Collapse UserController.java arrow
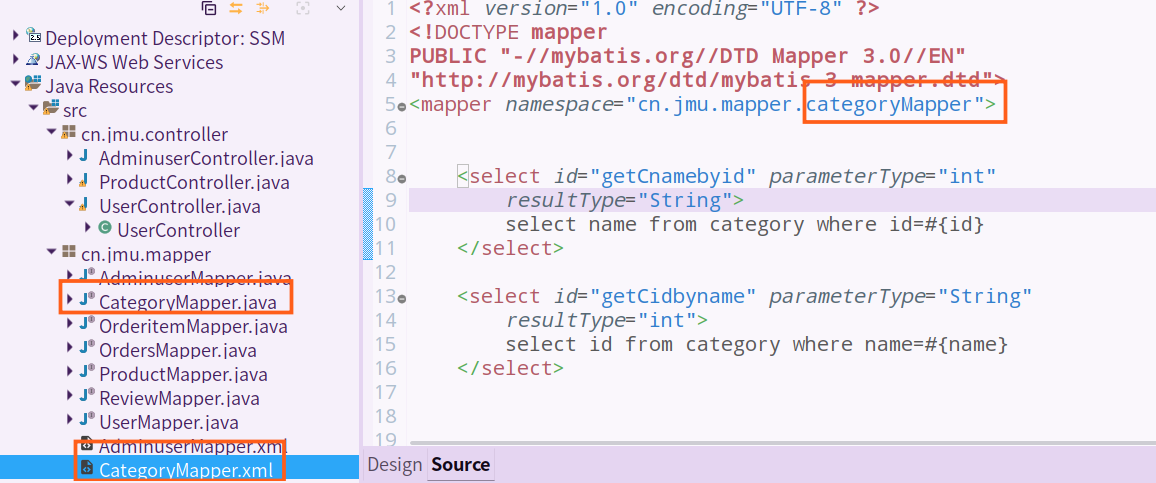1156x483 pixels. point(69,205)
